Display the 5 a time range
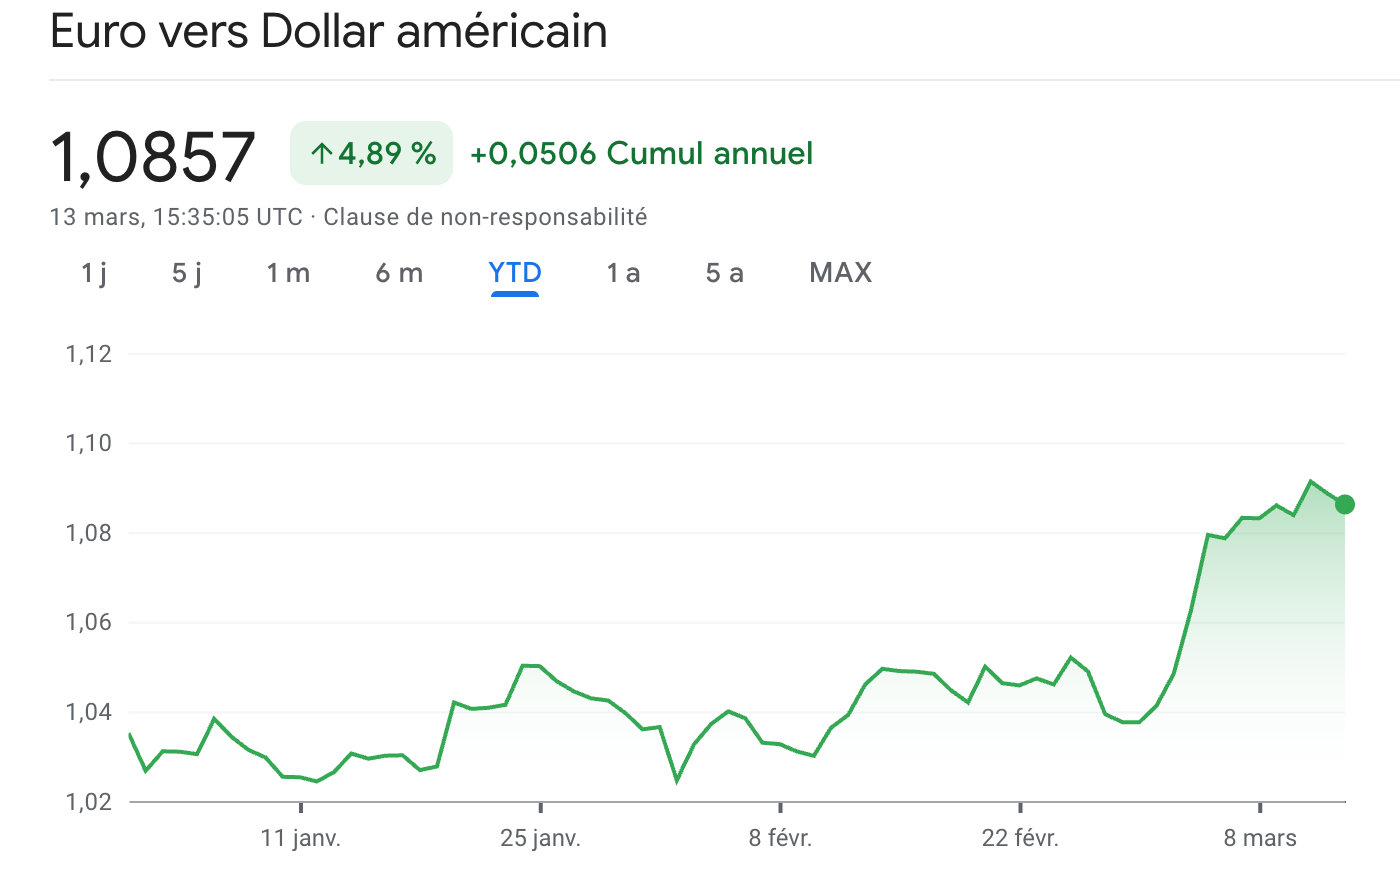Viewport: 1400px width, 882px height. (724, 273)
